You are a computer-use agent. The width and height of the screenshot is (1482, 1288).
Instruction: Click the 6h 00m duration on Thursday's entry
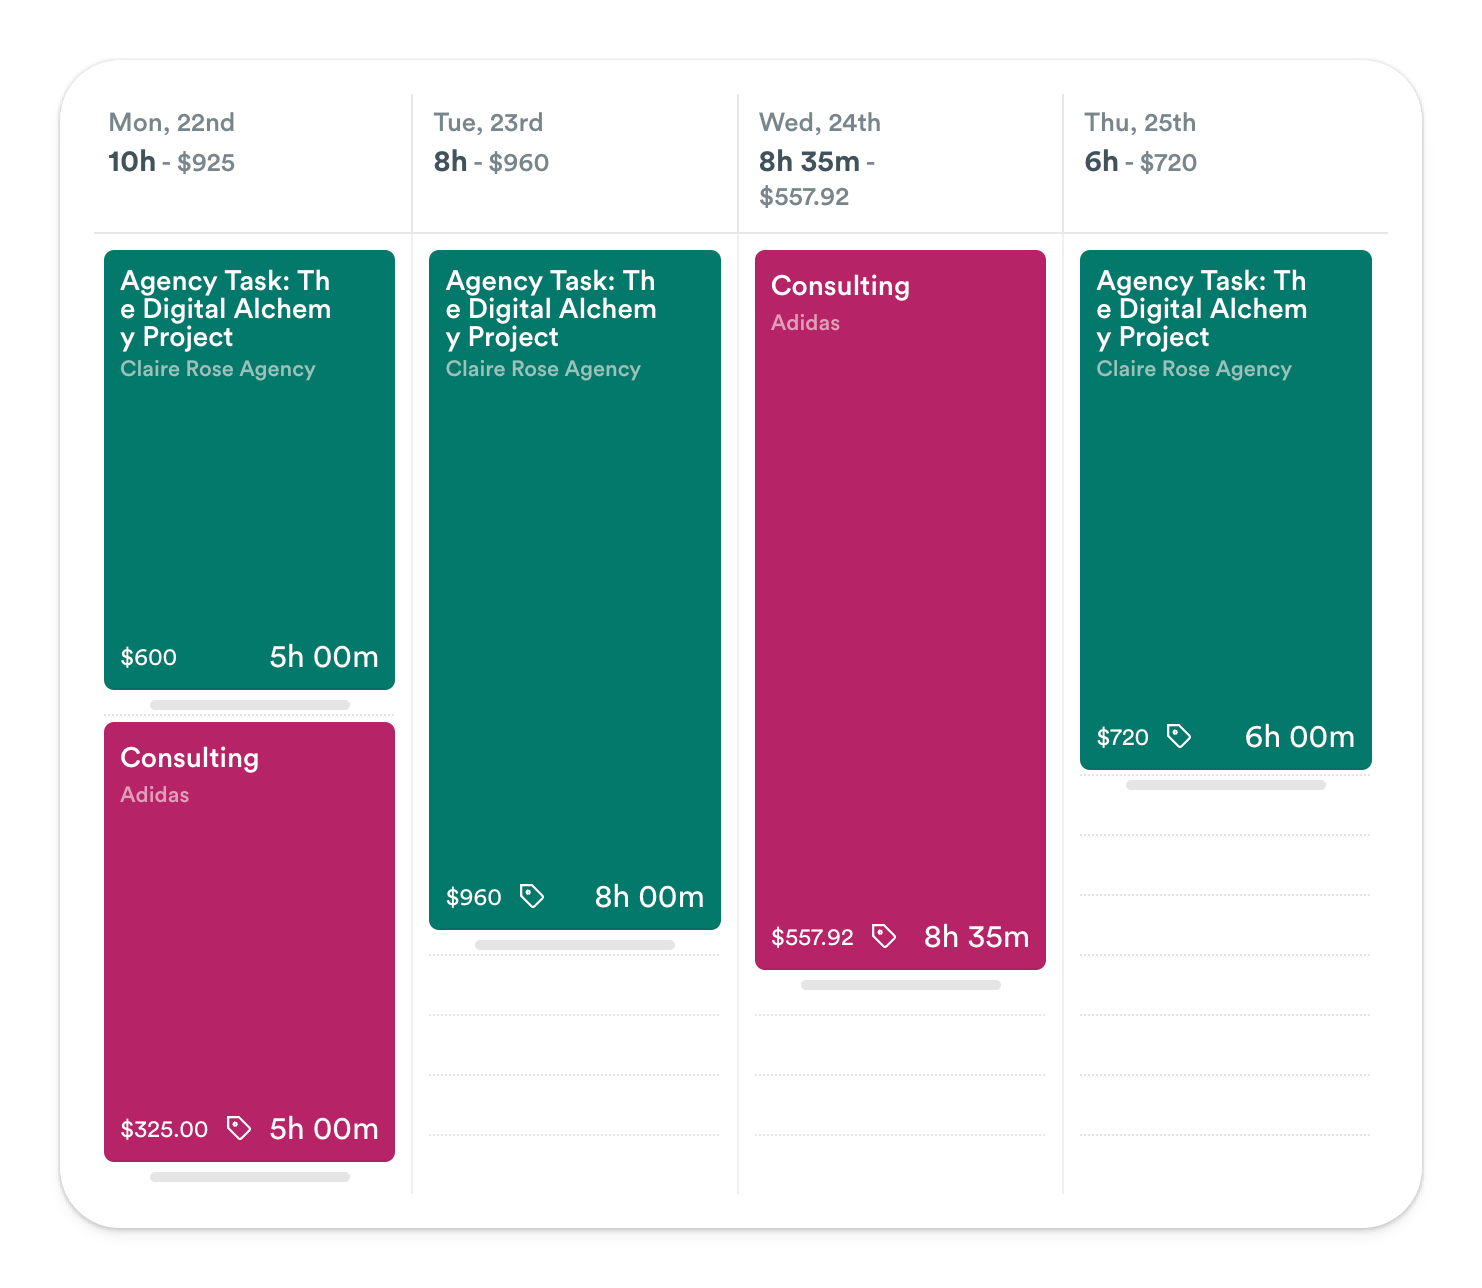1299,736
